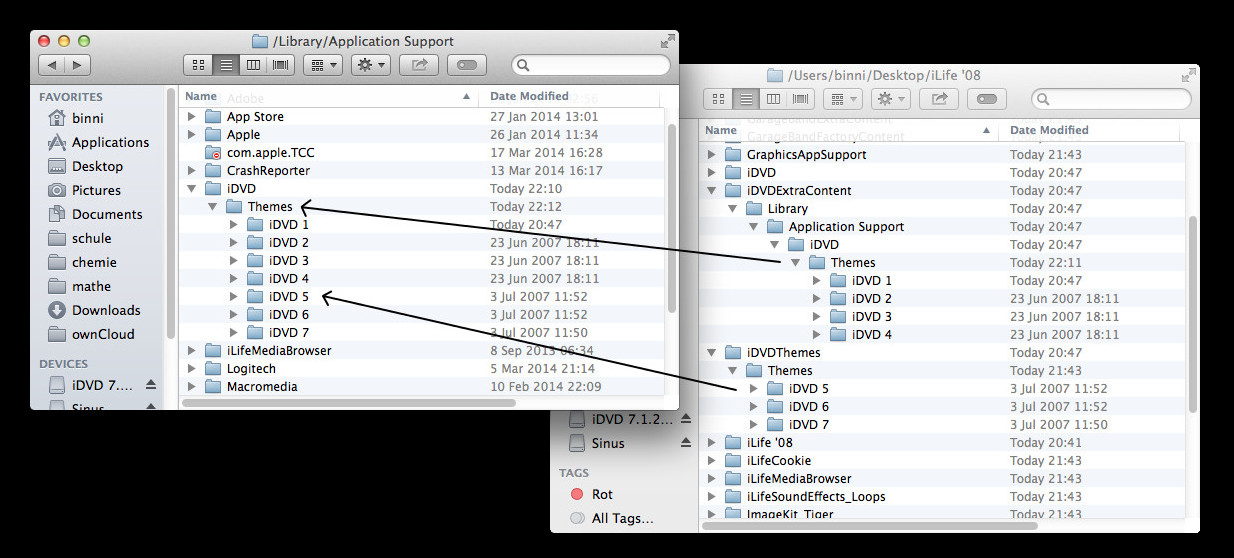Select list view in Application Support window
1234x558 pixels.
pos(226,65)
